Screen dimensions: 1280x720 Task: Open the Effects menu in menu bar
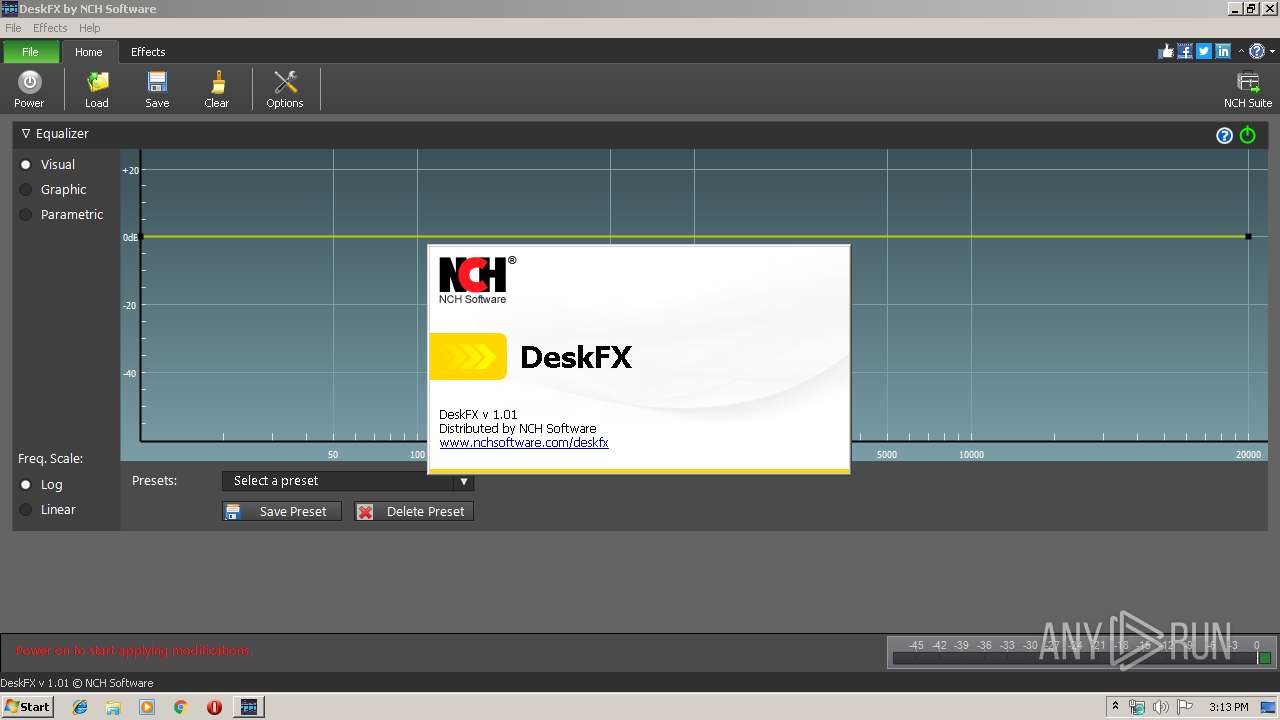[x=50, y=28]
